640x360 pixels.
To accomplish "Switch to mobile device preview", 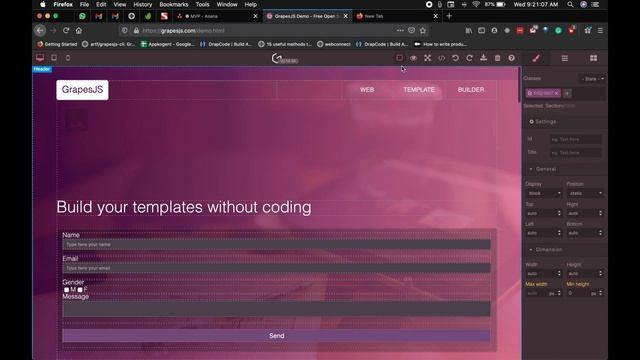I will click(x=68, y=58).
